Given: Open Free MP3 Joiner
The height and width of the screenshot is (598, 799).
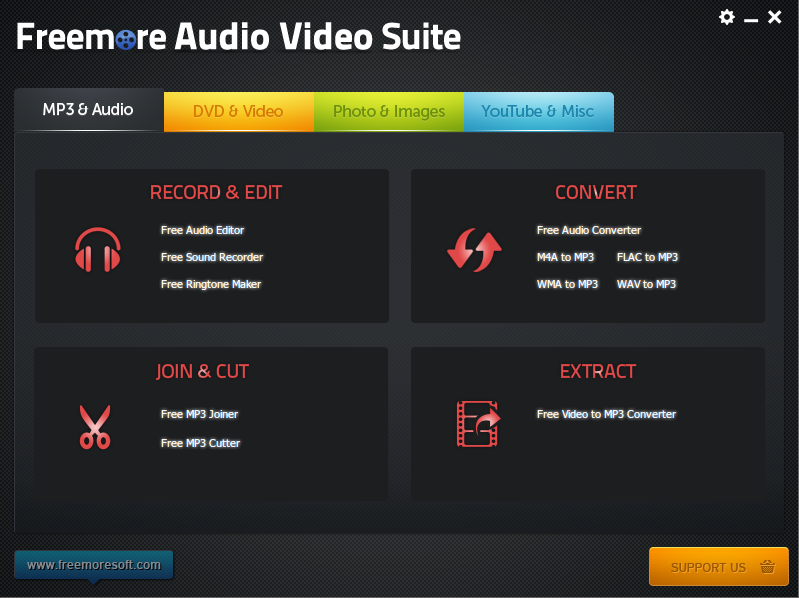Looking at the screenshot, I should pyautogui.click(x=199, y=414).
